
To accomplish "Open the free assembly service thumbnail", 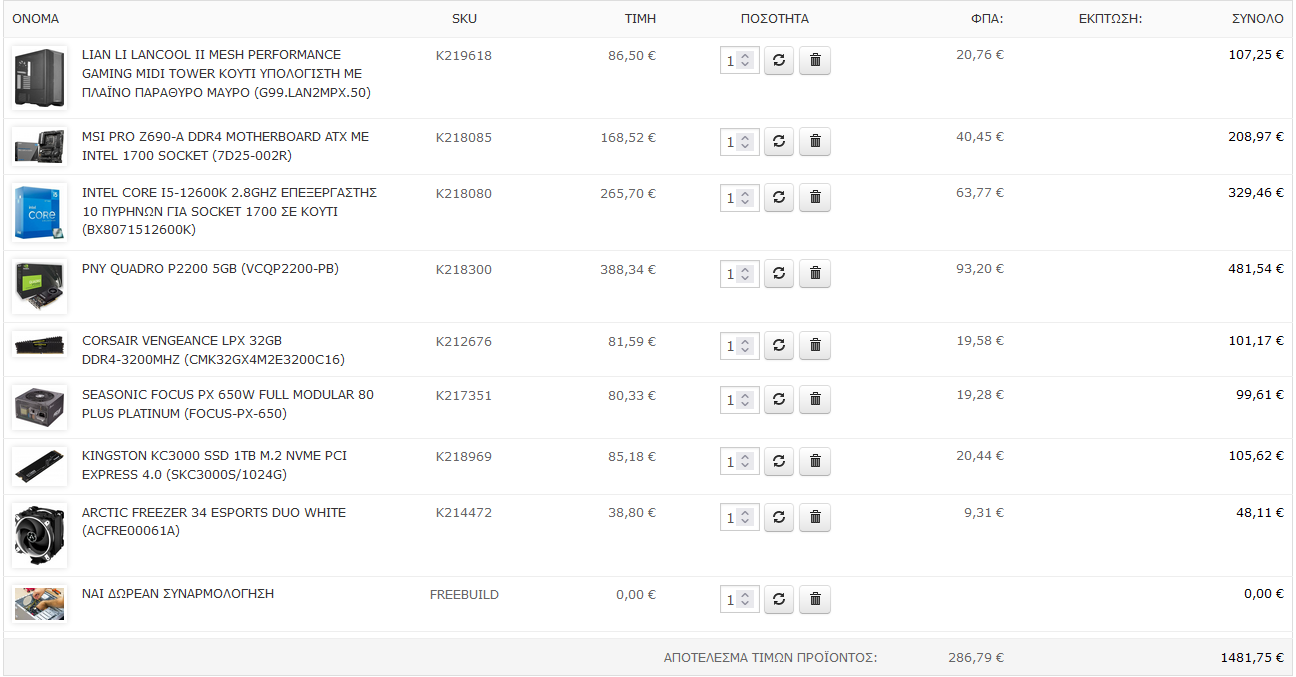I will pos(40,604).
